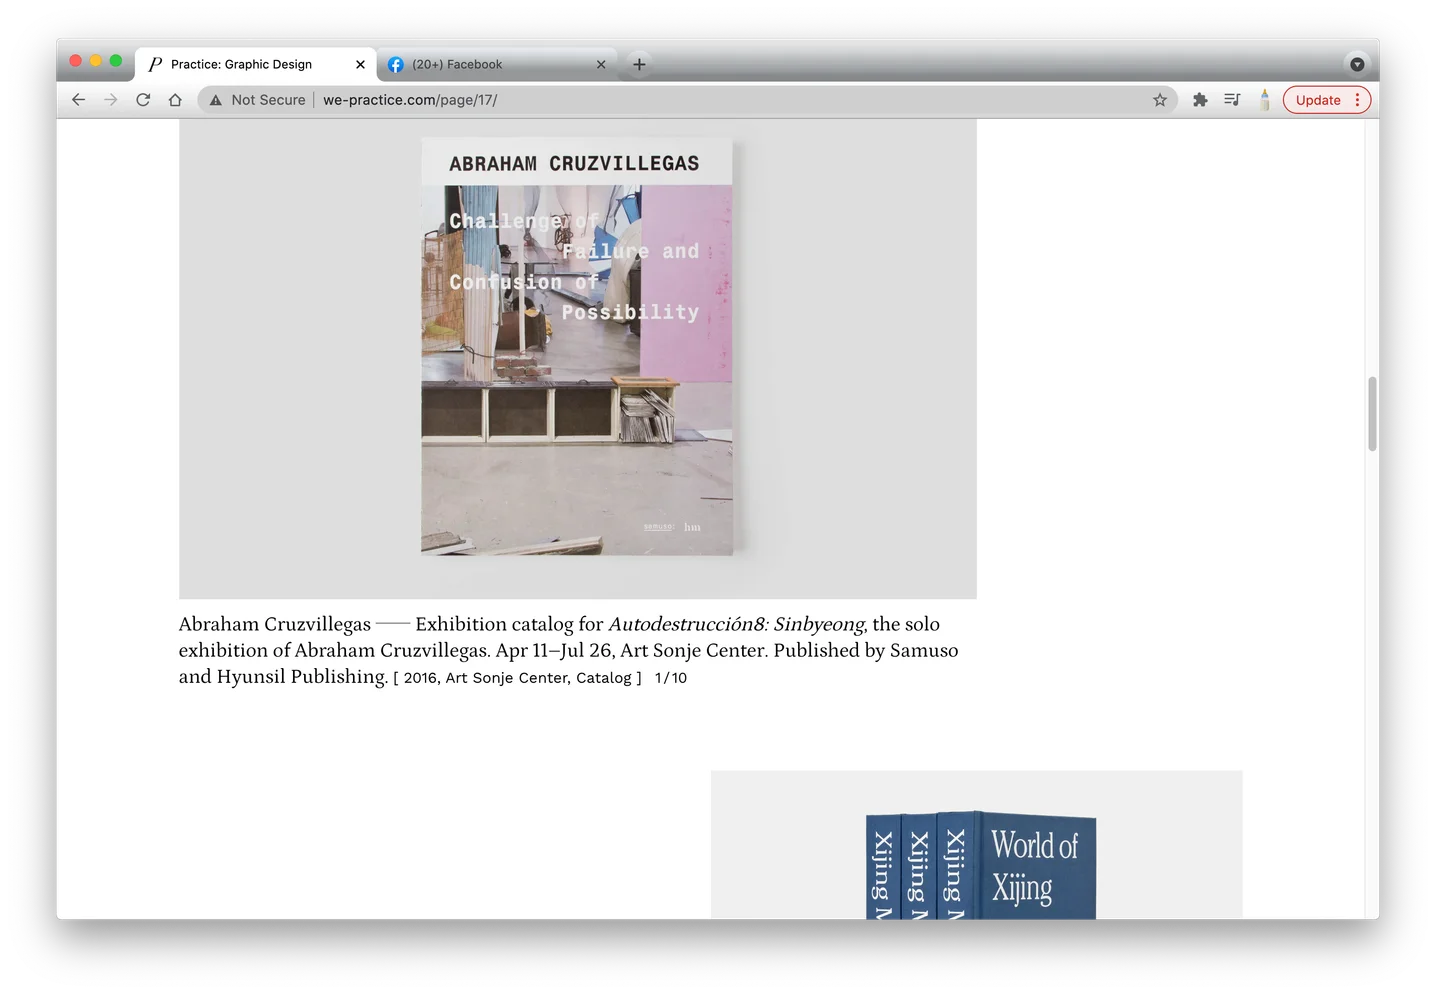Select the Practice: Graphic Design tab
The width and height of the screenshot is (1436, 994).
tap(241, 64)
